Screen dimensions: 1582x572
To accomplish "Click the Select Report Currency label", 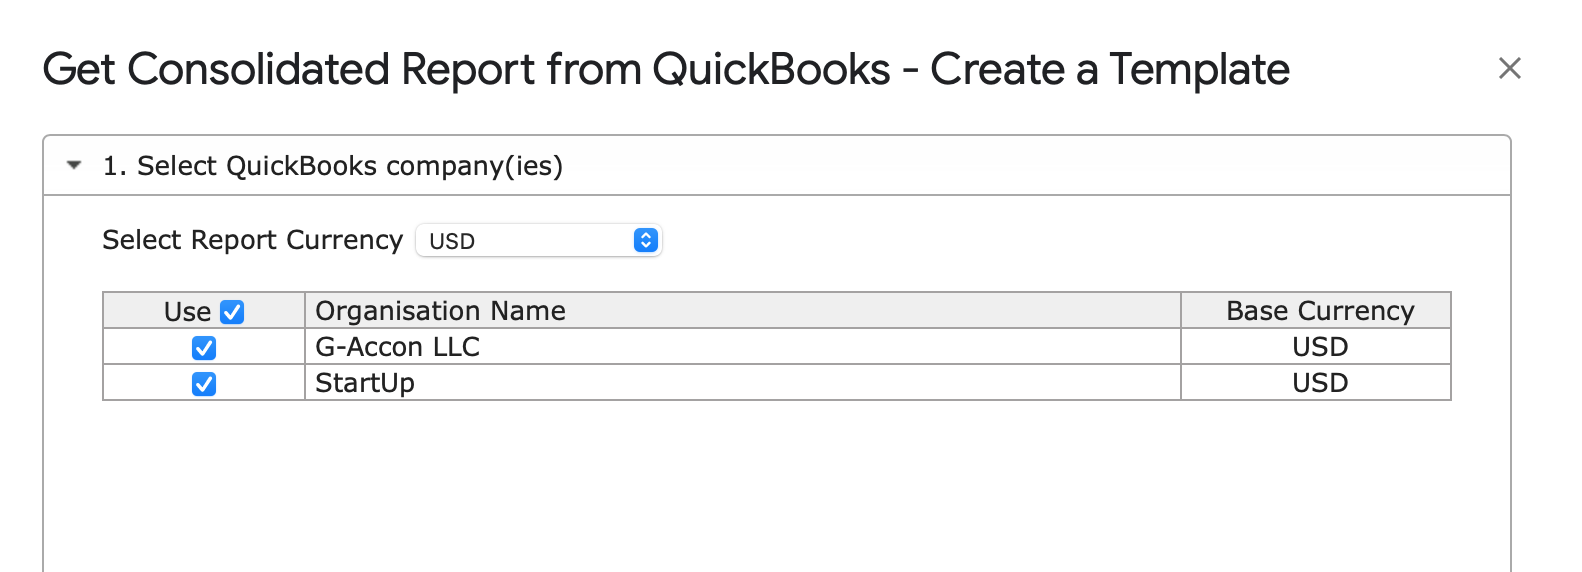I will tap(252, 240).
